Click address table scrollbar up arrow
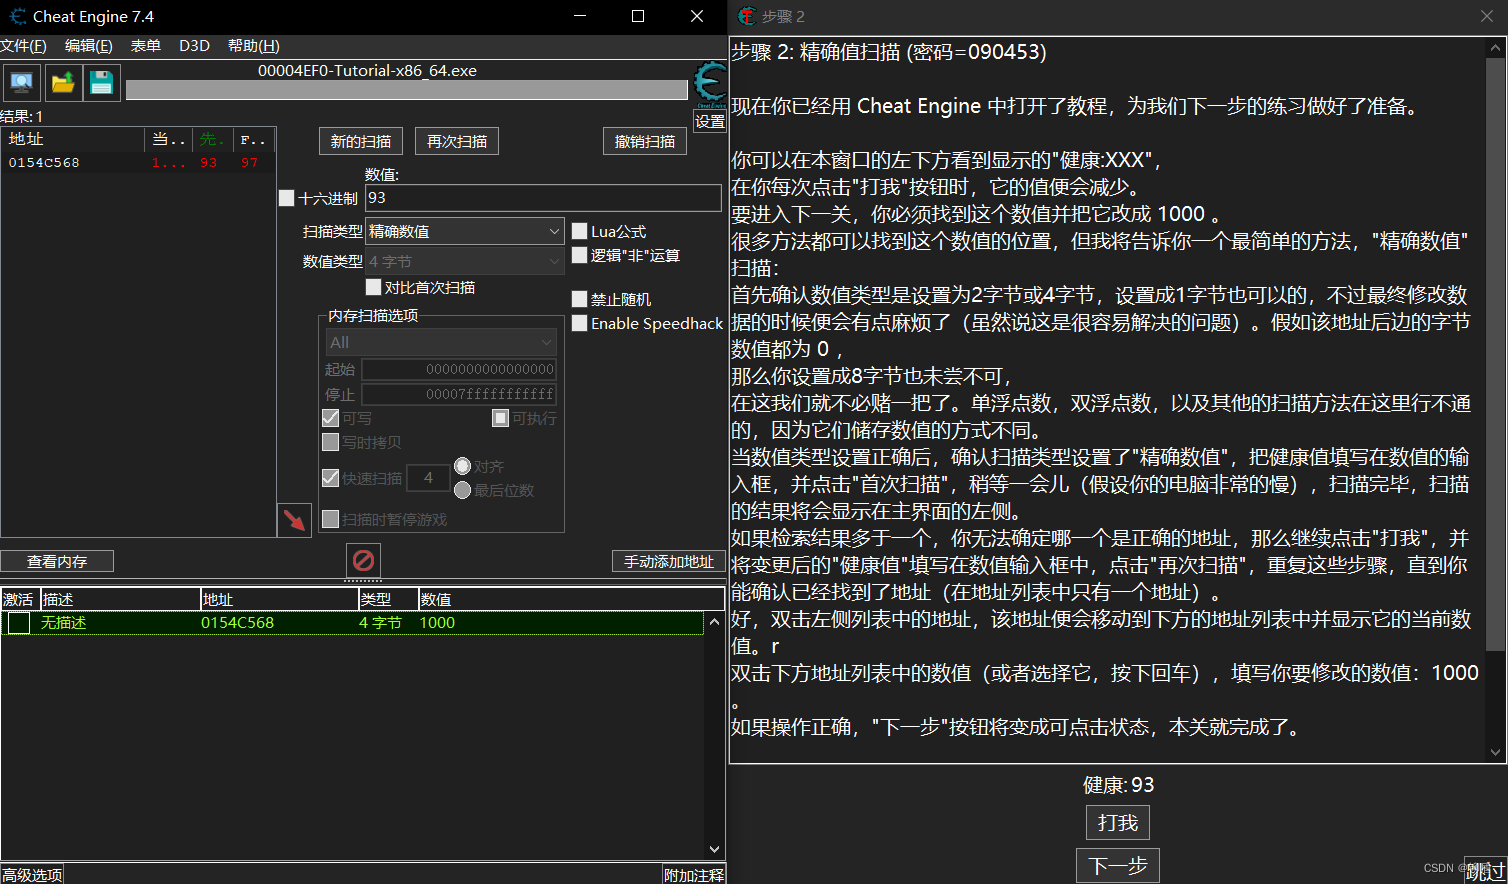Screen dimensions: 1508x884 coord(714,622)
